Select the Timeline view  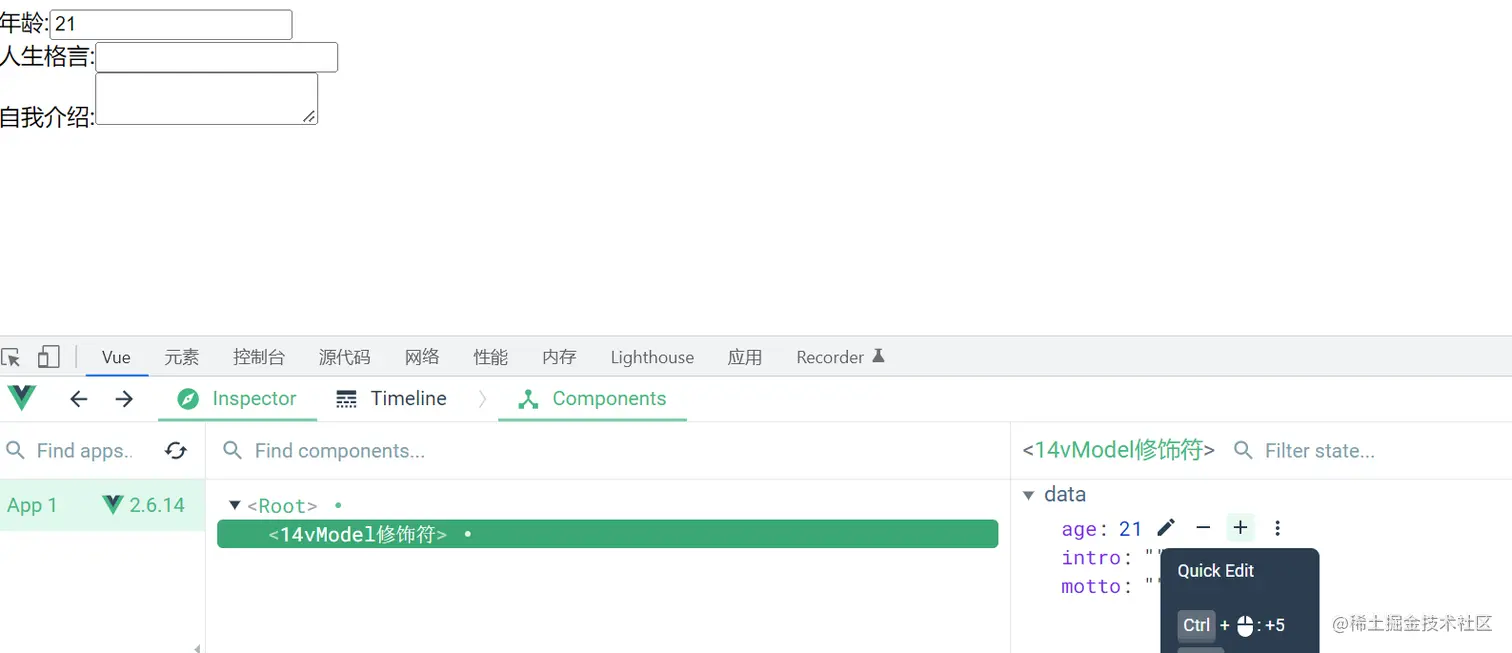click(x=391, y=399)
